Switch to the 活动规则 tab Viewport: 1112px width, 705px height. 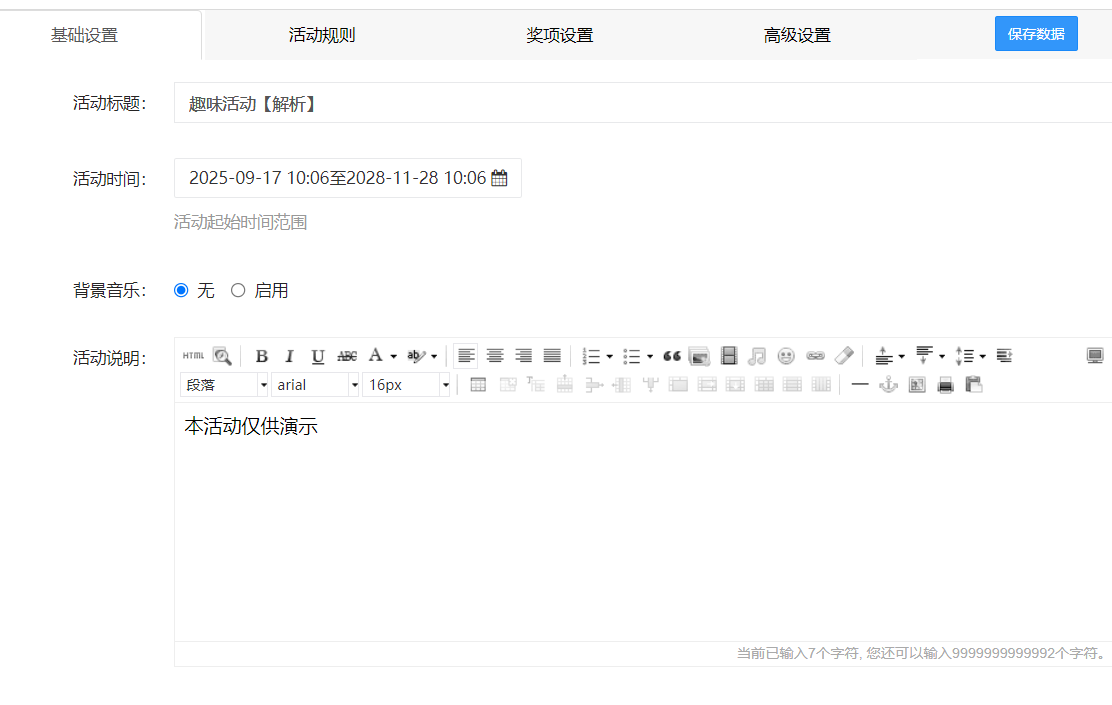pyautogui.click(x=322, y=33)
